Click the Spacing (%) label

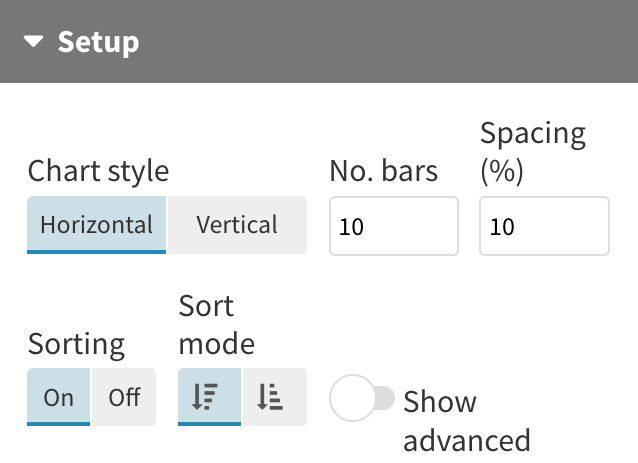pyautogui.click(x=532, y=151)
